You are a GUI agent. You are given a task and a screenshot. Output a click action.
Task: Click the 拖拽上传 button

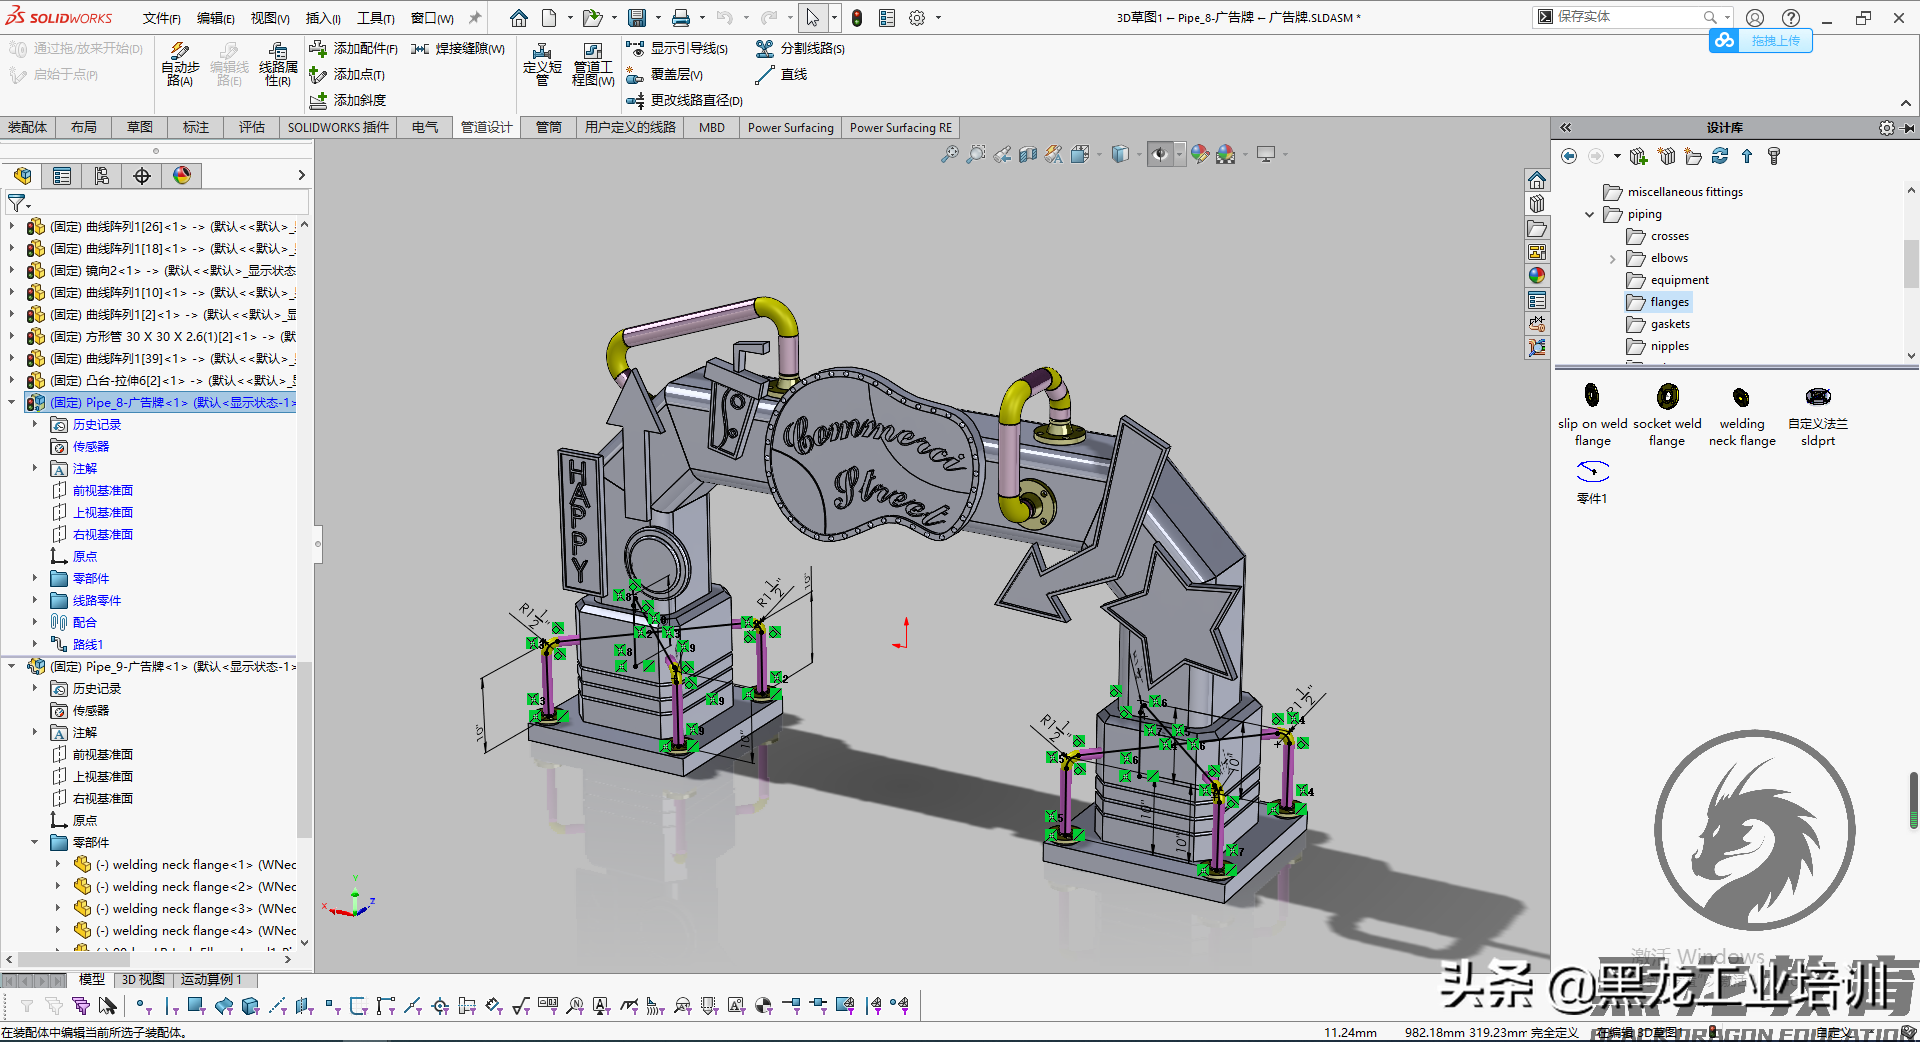(1775, 41)
